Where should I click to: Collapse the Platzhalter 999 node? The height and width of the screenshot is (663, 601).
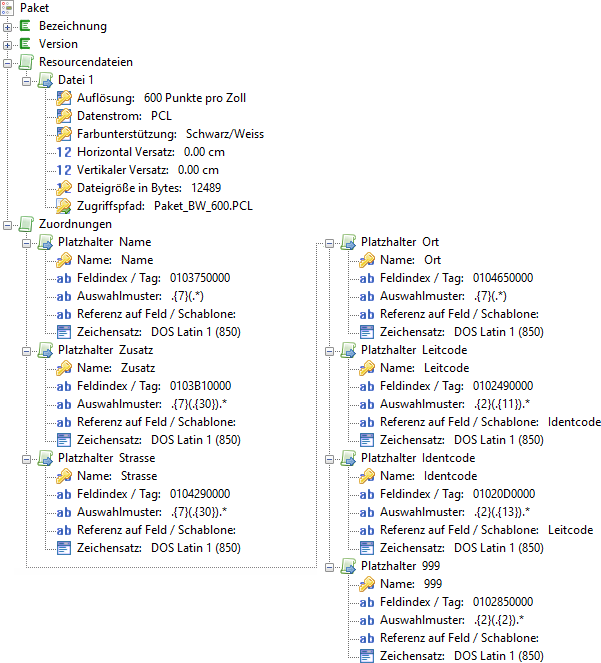coord(331,566)
